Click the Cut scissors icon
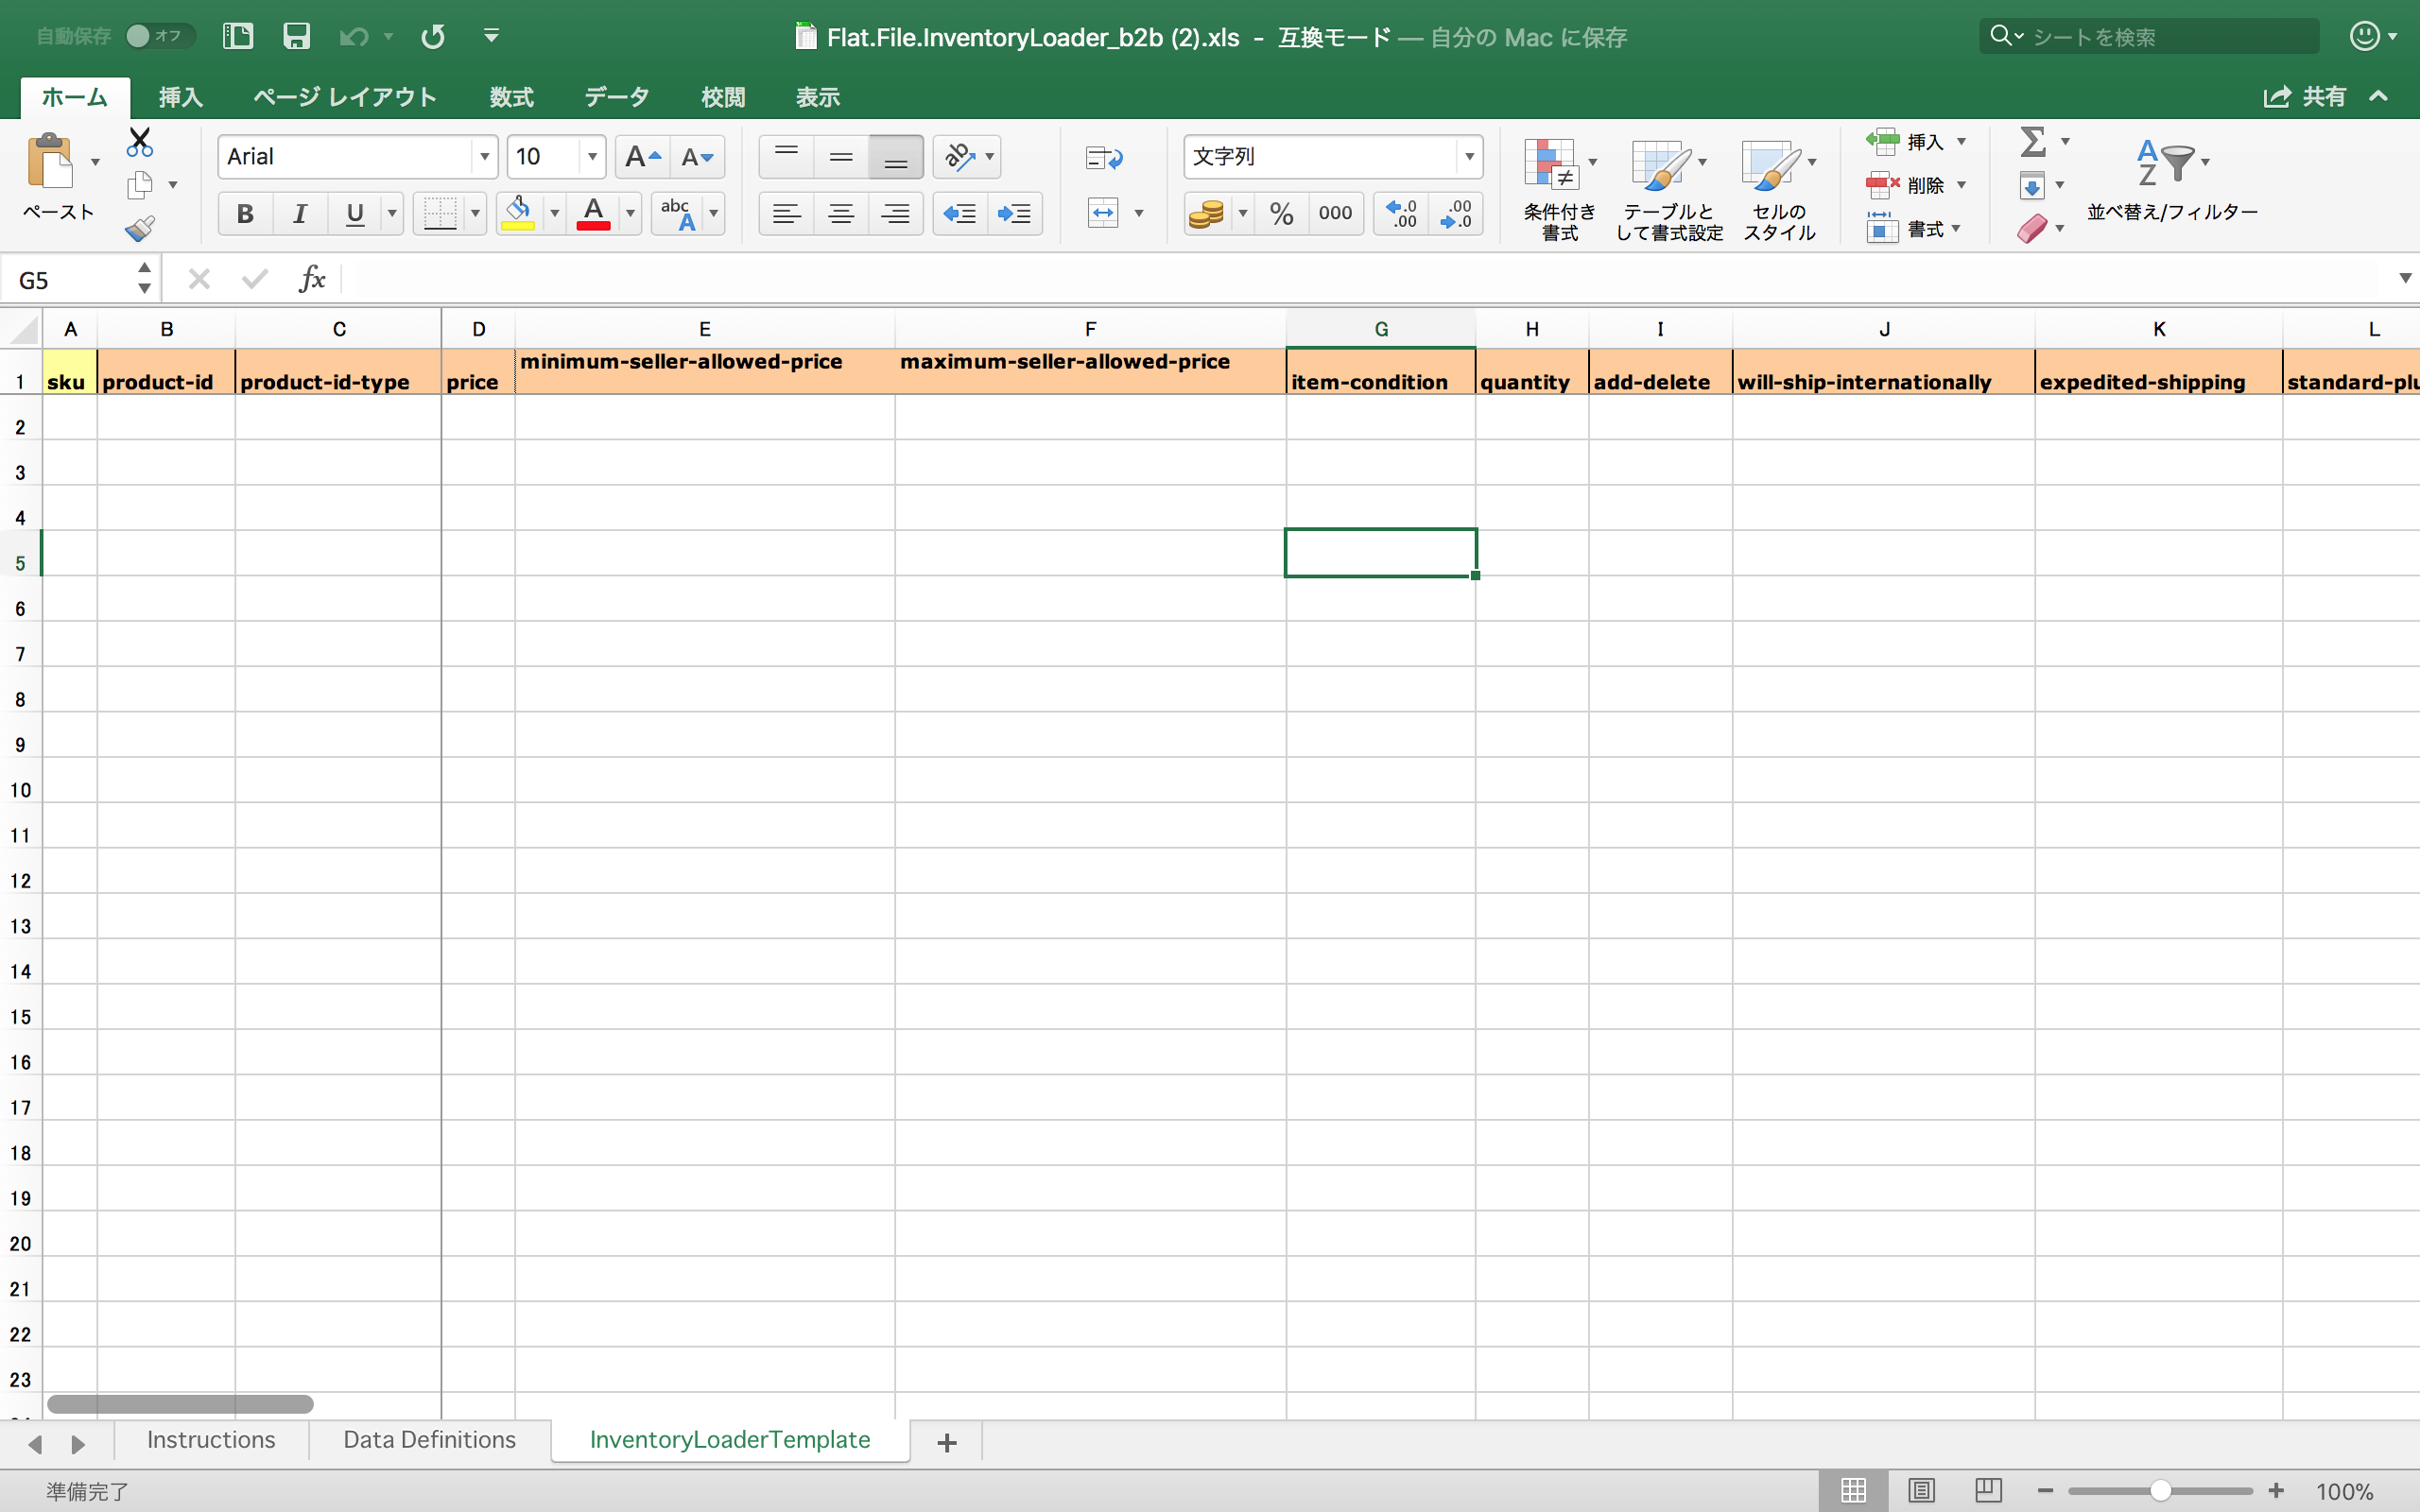The image size is (2420, 1512). [140, 142]
